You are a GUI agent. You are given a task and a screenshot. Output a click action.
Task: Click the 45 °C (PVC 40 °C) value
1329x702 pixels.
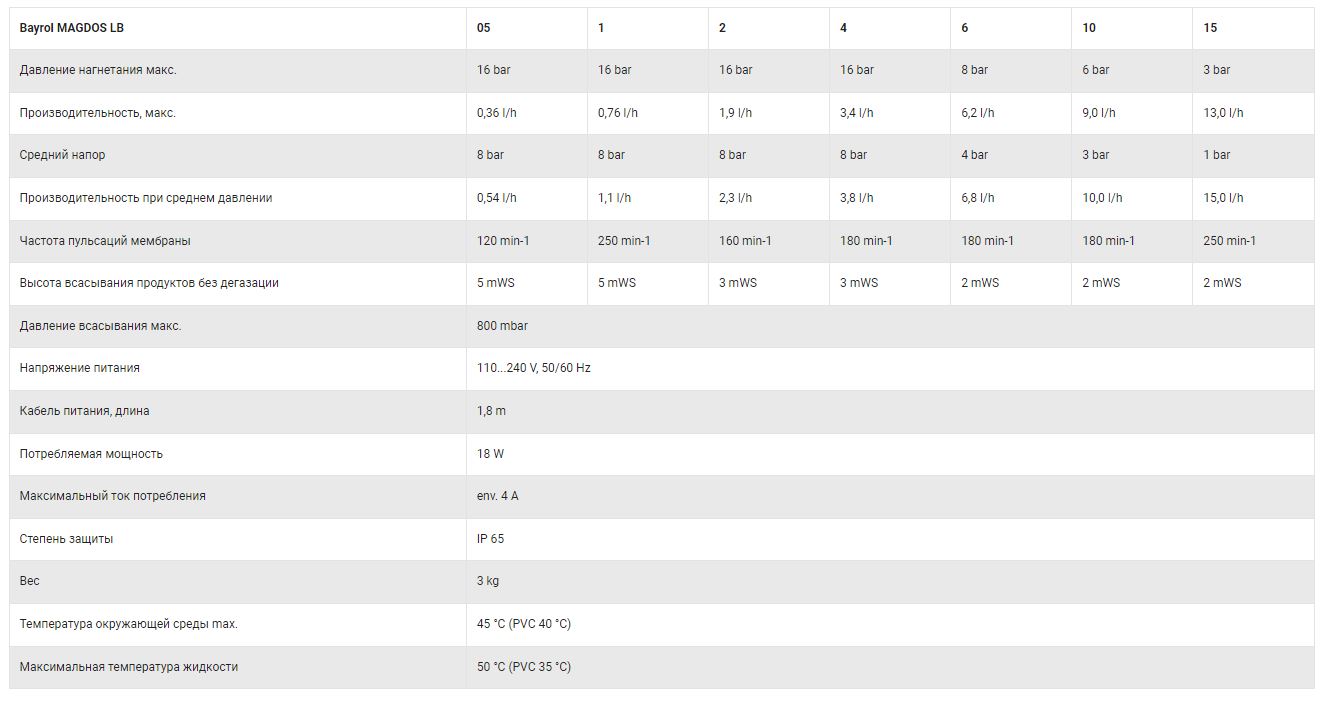(524, 624)
